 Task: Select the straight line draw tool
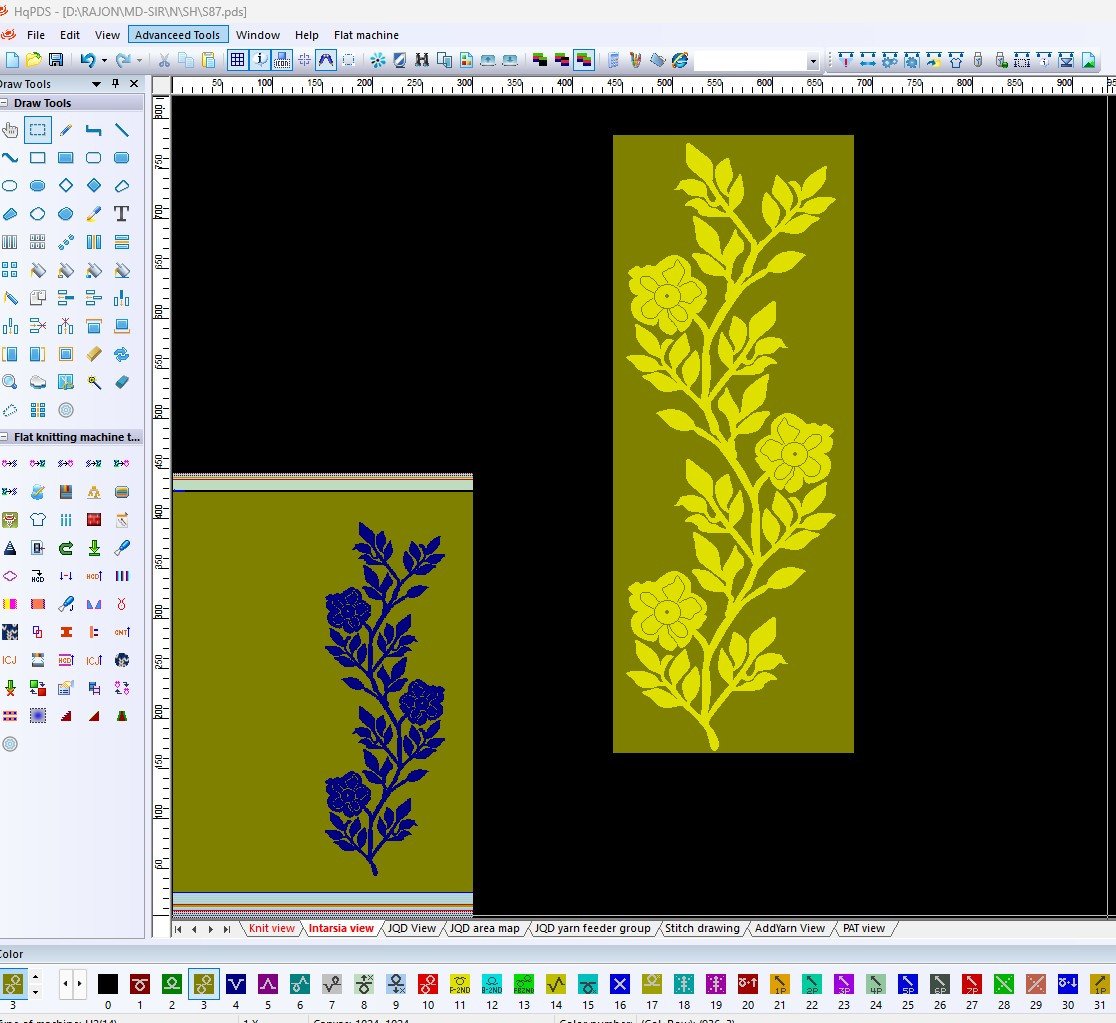point(121,130)
